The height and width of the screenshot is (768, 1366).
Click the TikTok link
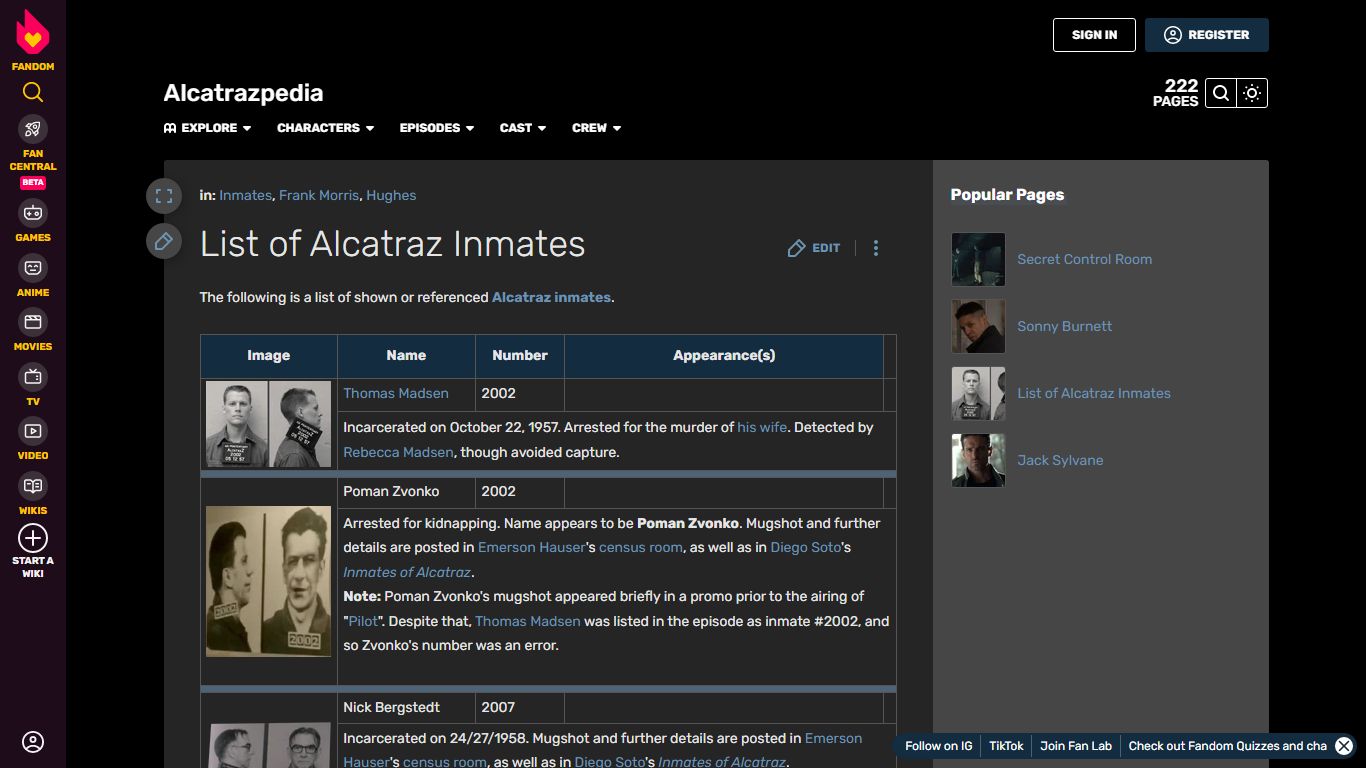click(1006, 746)
